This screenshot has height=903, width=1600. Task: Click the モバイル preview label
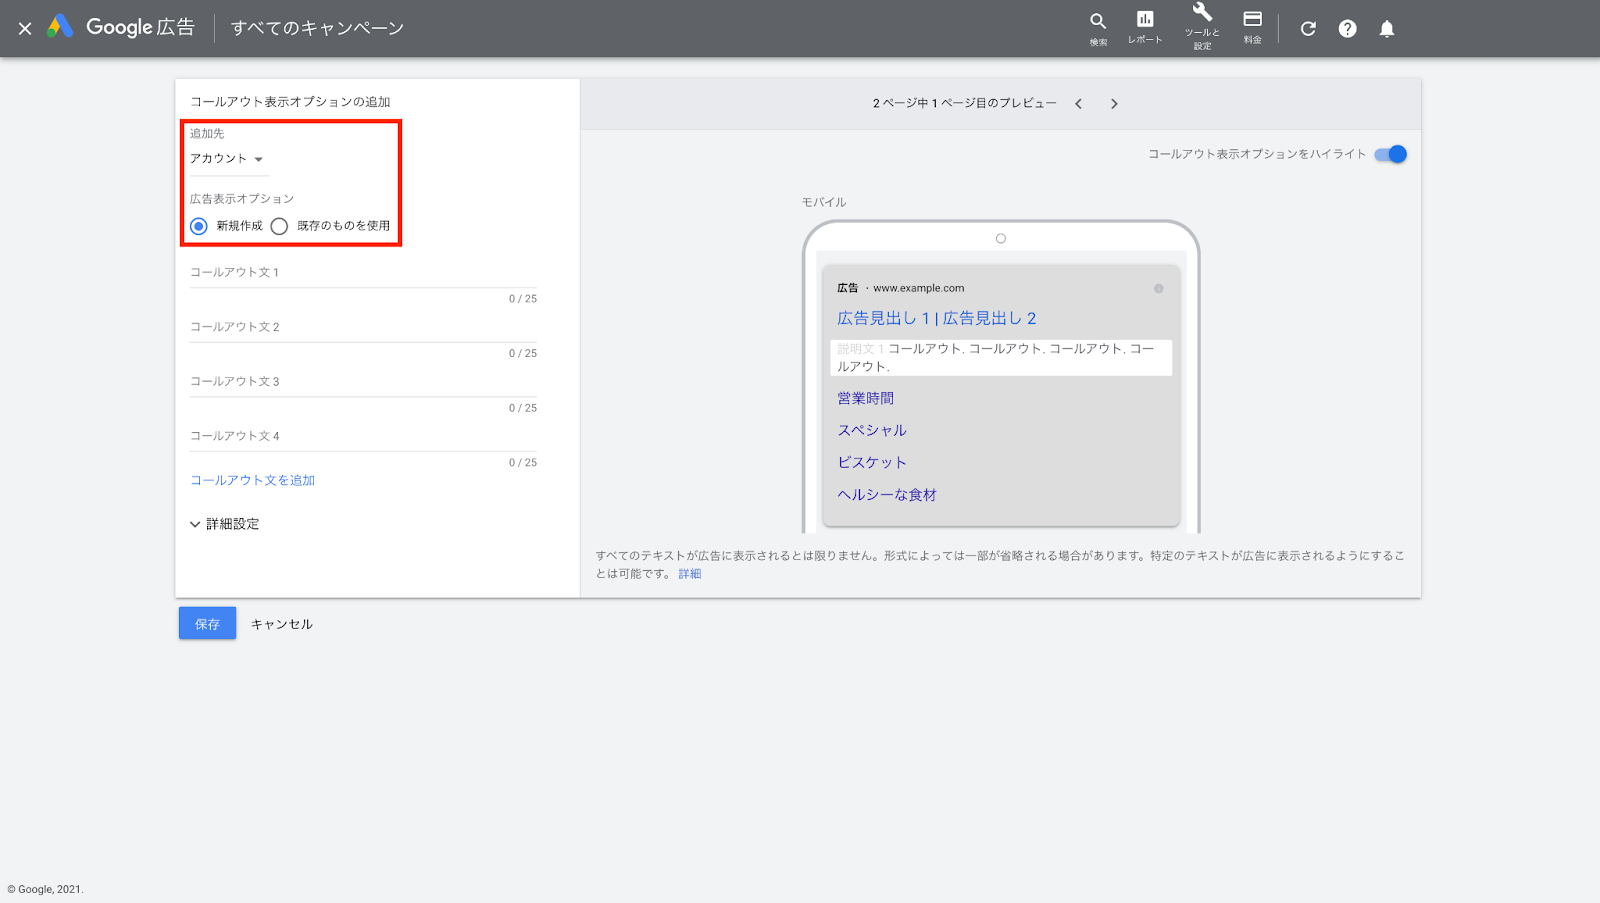(824, 202)
